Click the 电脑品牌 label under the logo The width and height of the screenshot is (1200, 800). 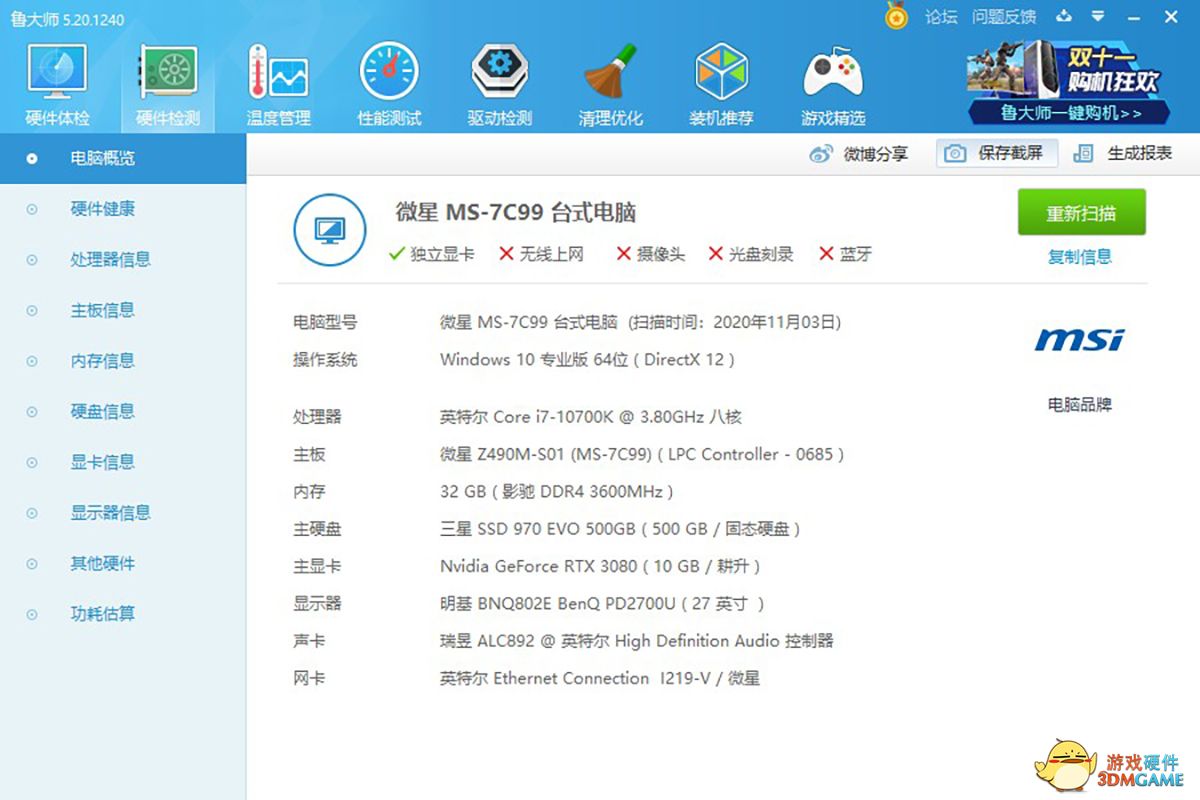click(1080, 405)
